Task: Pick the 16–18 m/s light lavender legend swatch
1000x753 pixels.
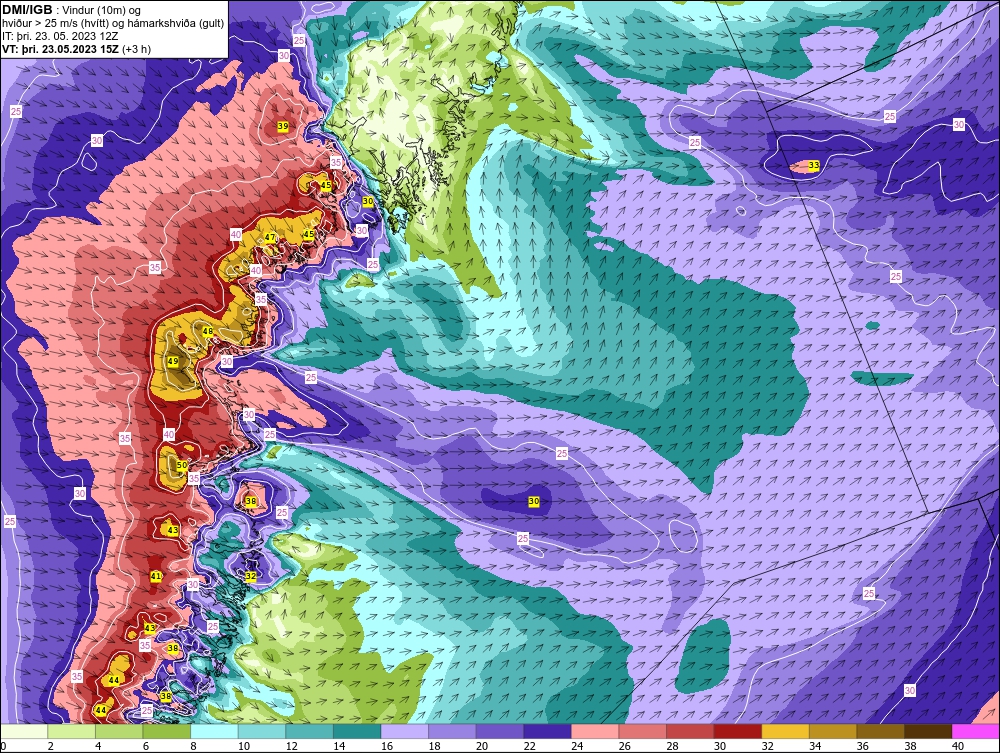Action: click(x=404, y=731)
